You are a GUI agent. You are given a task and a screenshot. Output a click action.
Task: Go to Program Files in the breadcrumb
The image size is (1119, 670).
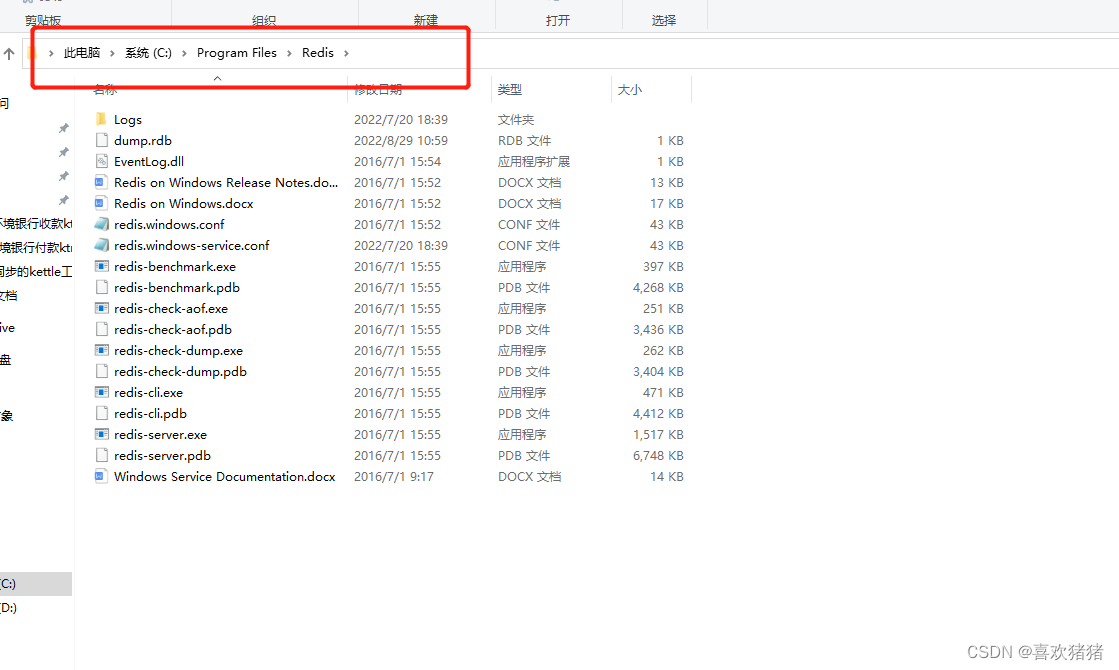[x=236, y=53]
